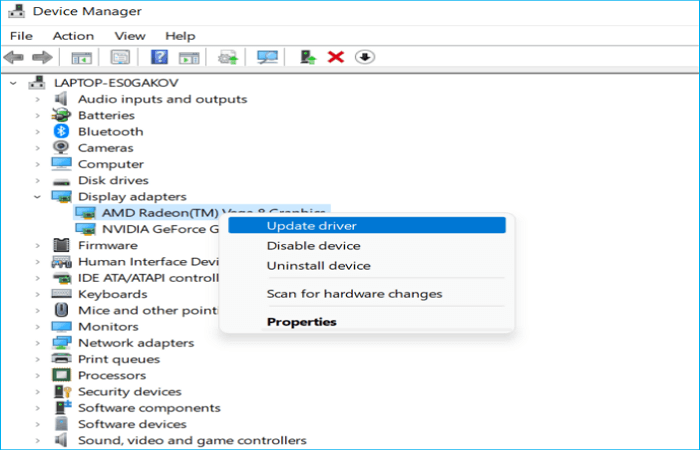Image resolution: width=700 pixels, height=450 pixels.
Task: Expand the Monitors chevron
Action: point(38,327)
